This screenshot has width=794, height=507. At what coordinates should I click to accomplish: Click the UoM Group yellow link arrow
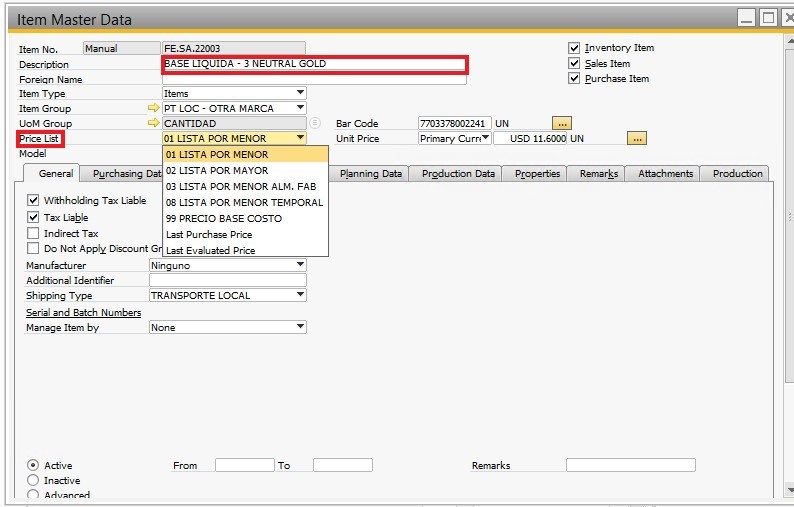click(x=153, y=123)
